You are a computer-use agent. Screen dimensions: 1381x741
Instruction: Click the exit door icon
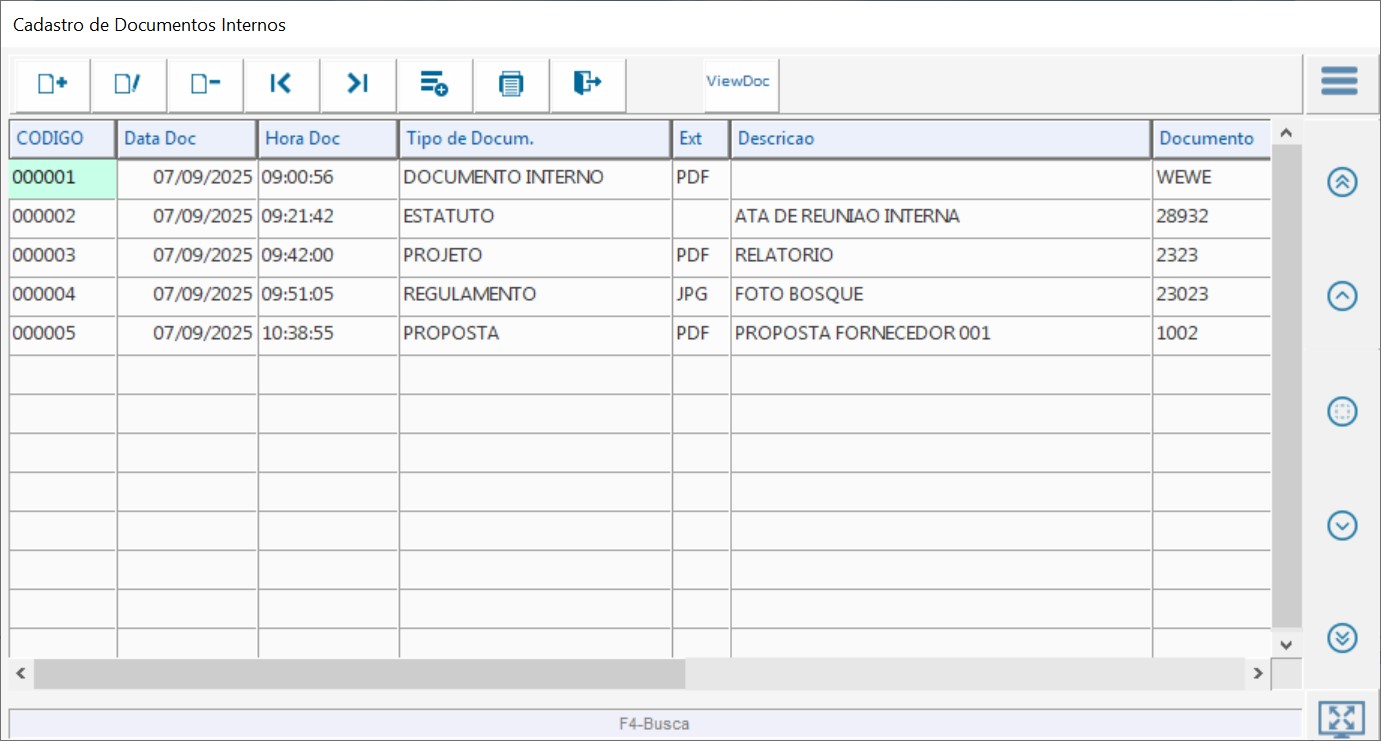[x=587, y=85]
